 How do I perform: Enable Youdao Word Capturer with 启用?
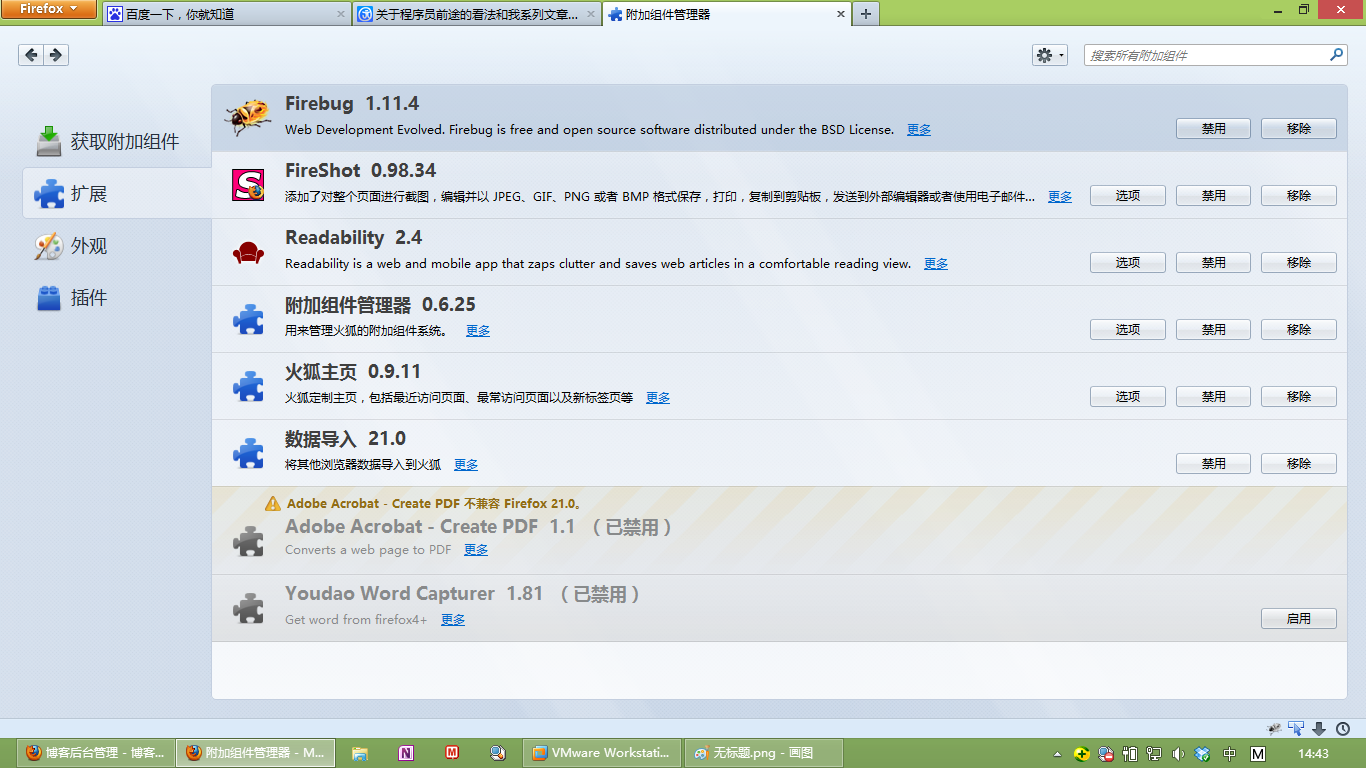pyautogui.click(x=1299, y=619)
